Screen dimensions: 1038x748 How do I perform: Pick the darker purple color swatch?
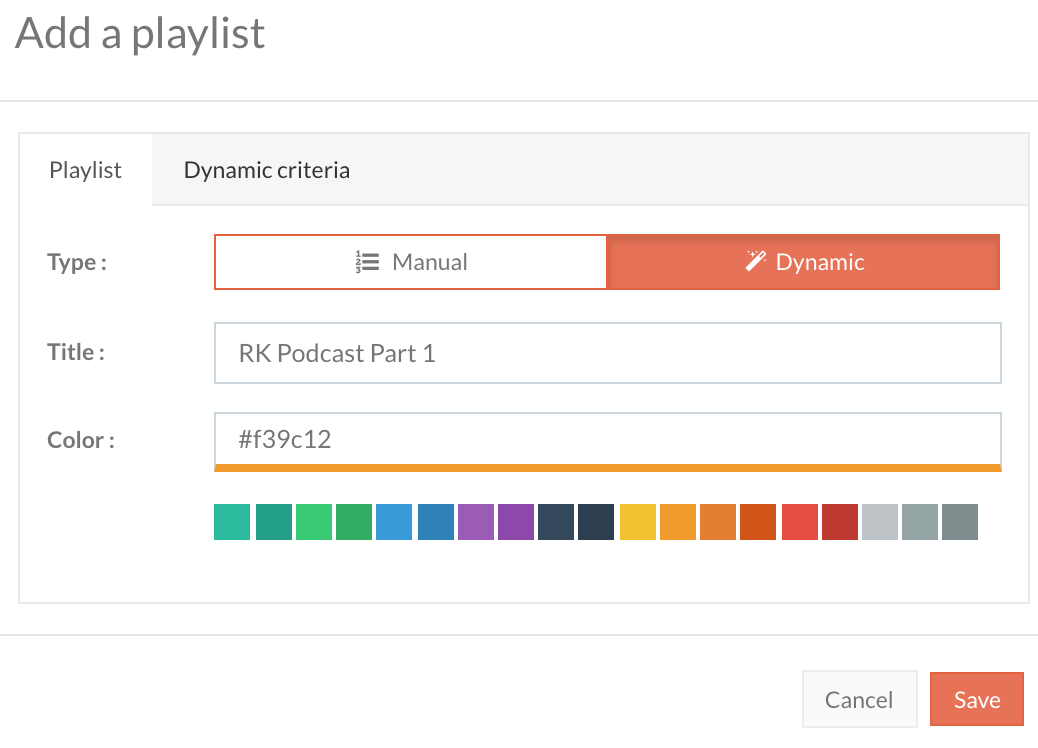coord(515,522)
